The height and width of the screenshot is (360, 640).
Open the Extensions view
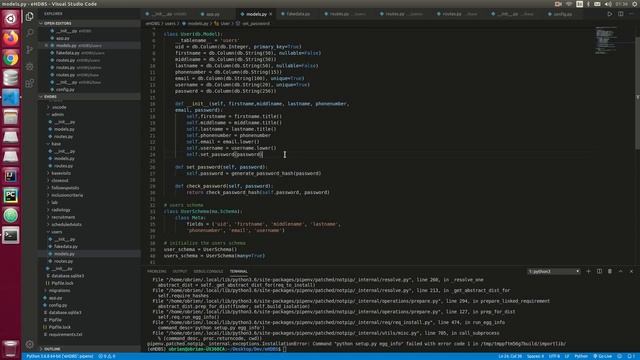pos(29,83)
